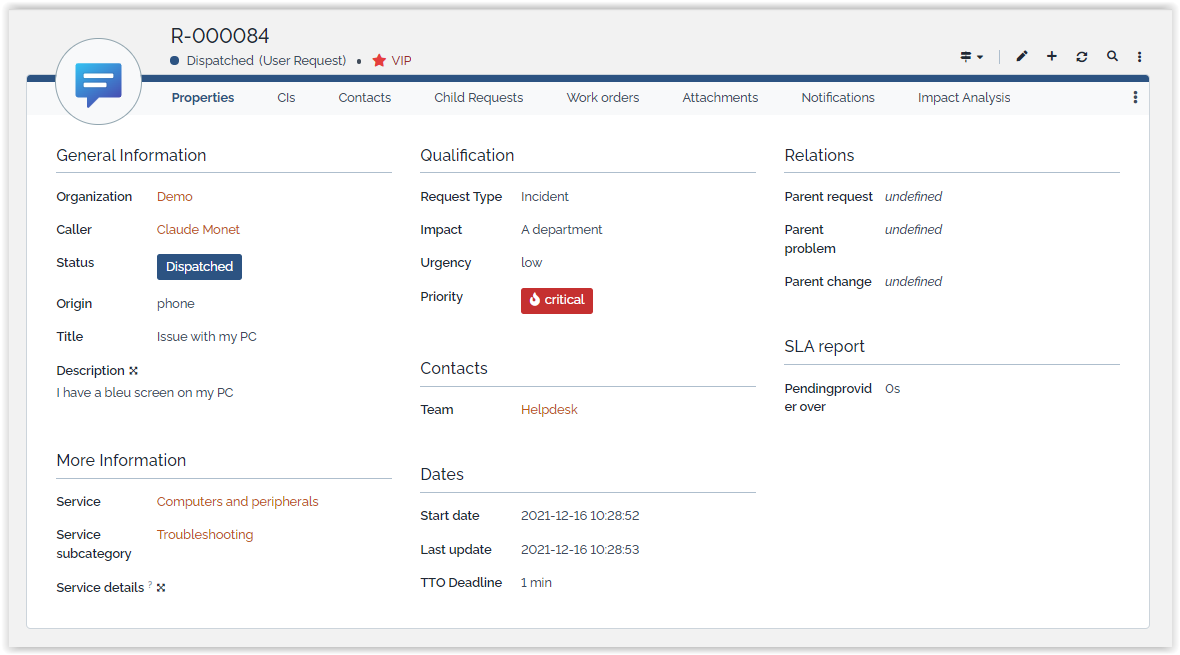Open tab bar overflow menu
The width and height of the screenshot is (1180, 655).
pyautogui.click(x=1134, y=98)
